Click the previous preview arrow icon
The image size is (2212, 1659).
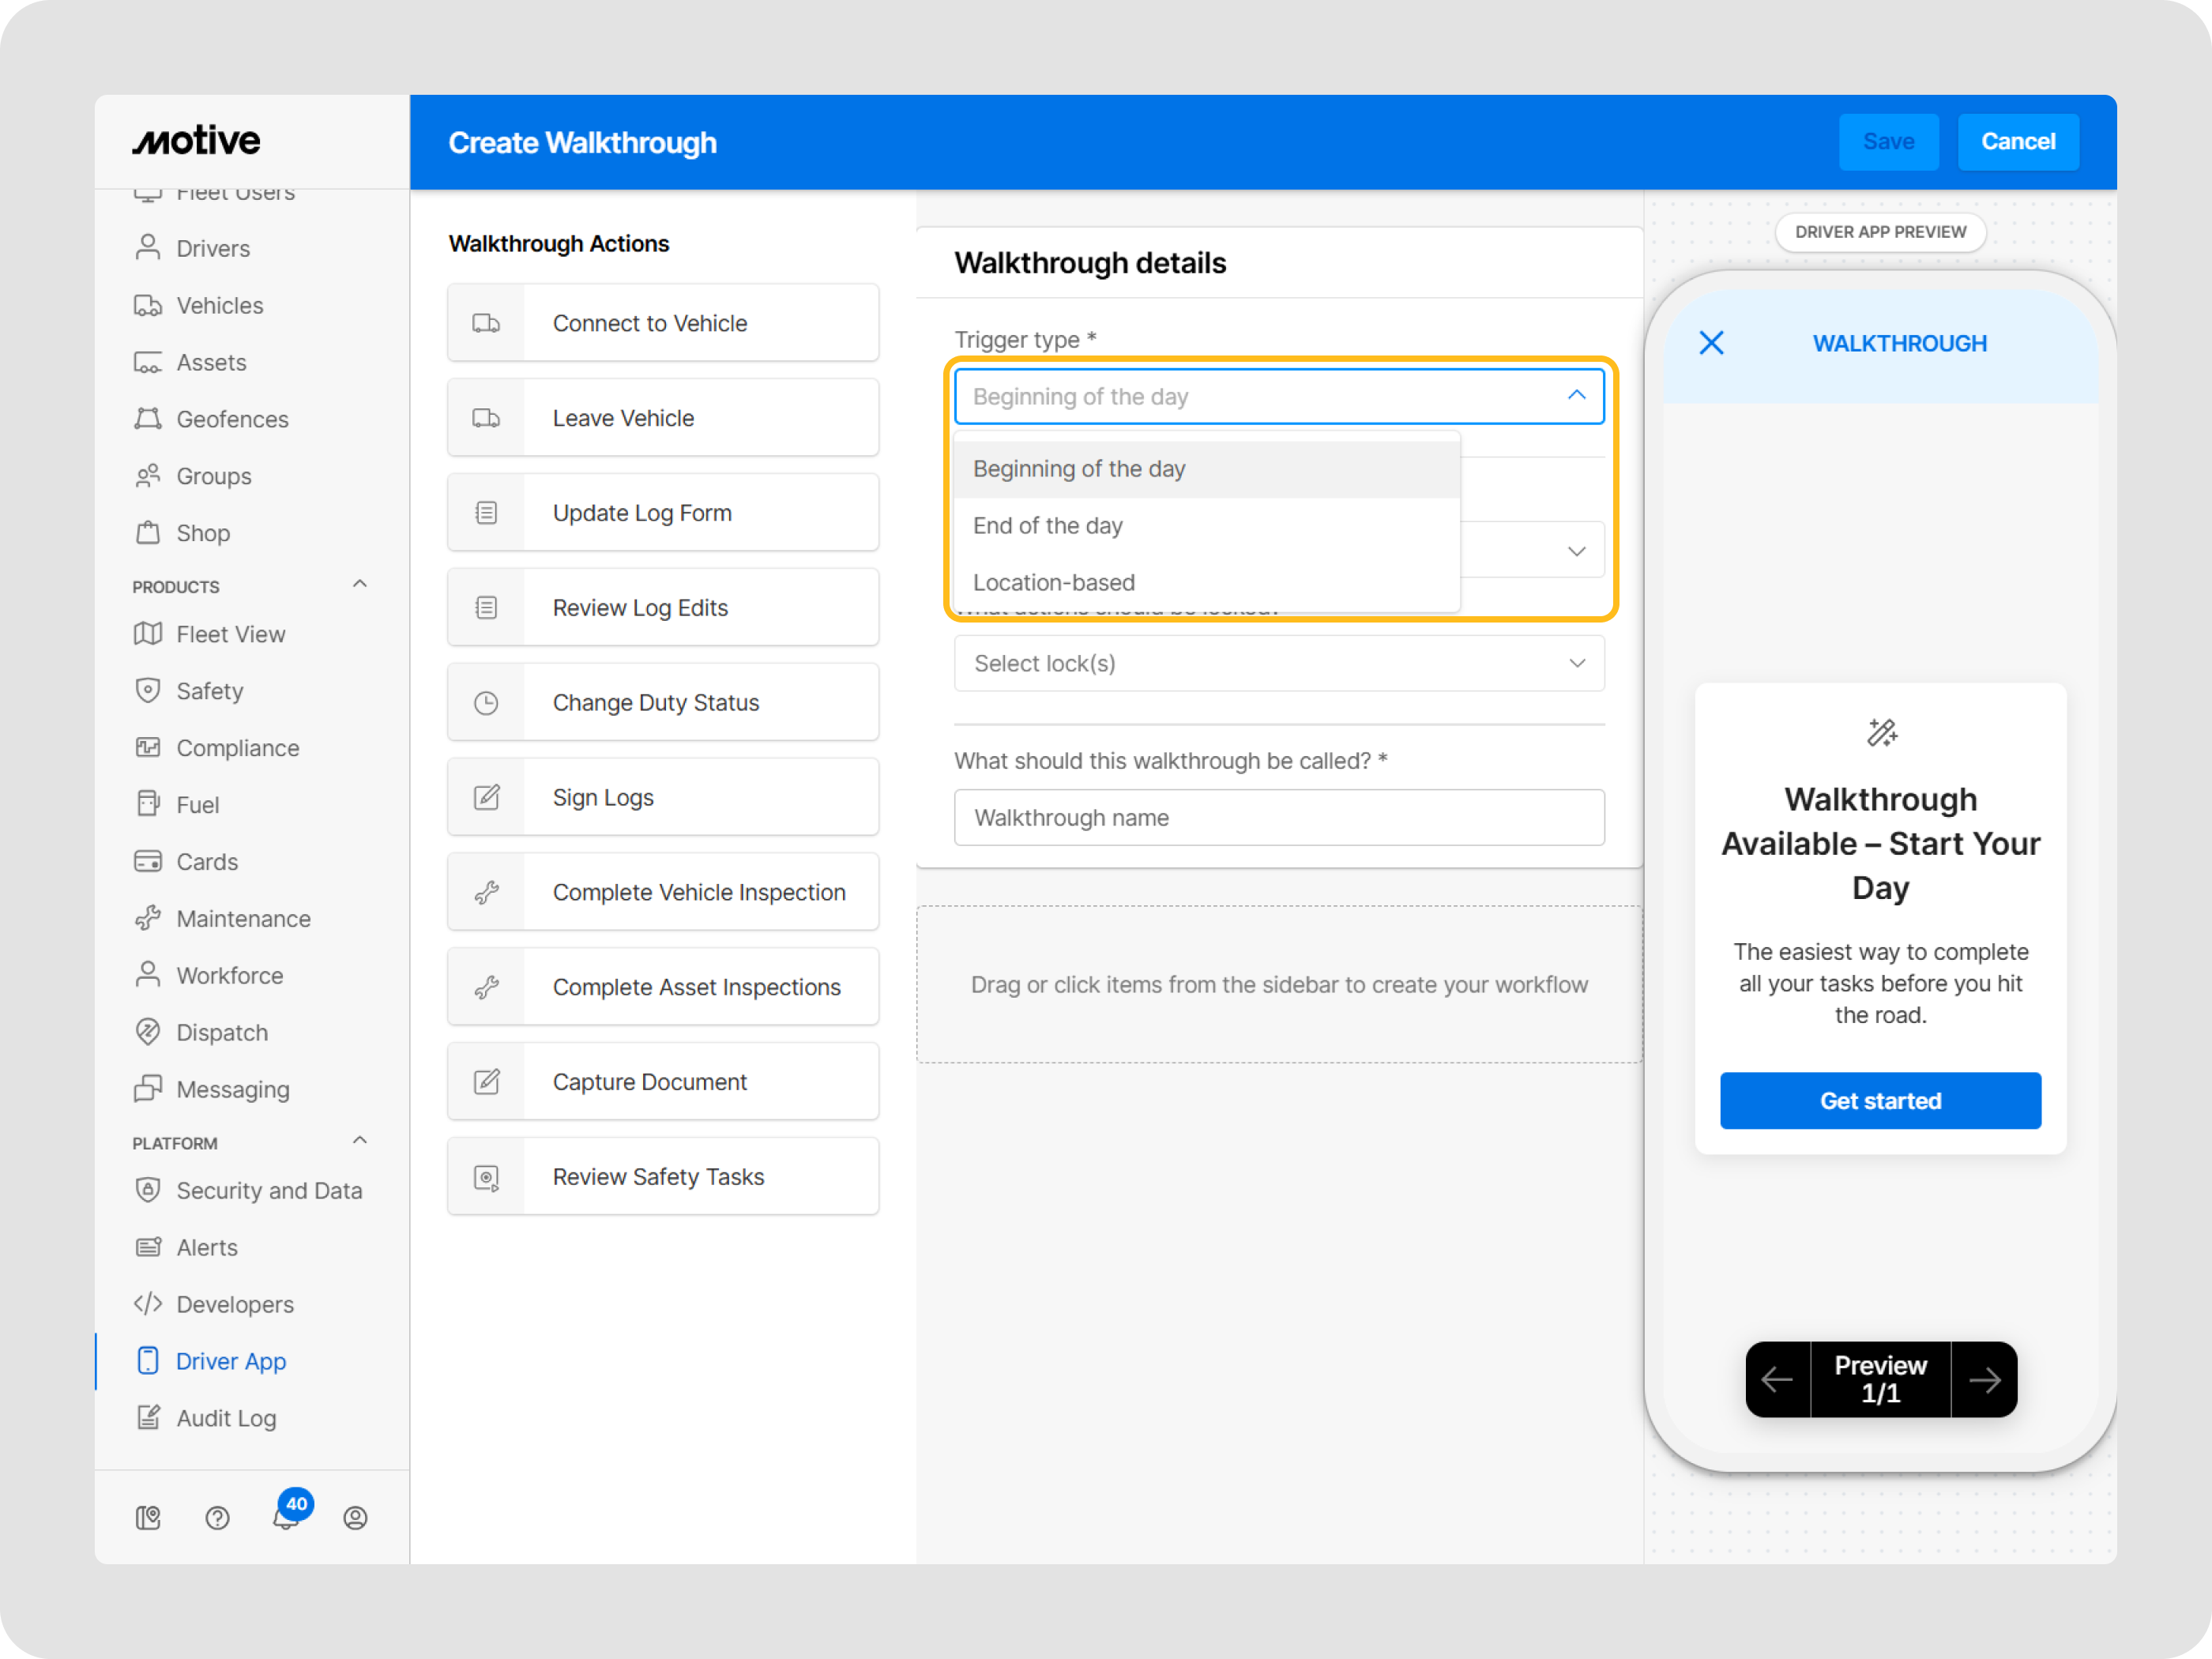pyautogui.click(x=1777, y=1379)
